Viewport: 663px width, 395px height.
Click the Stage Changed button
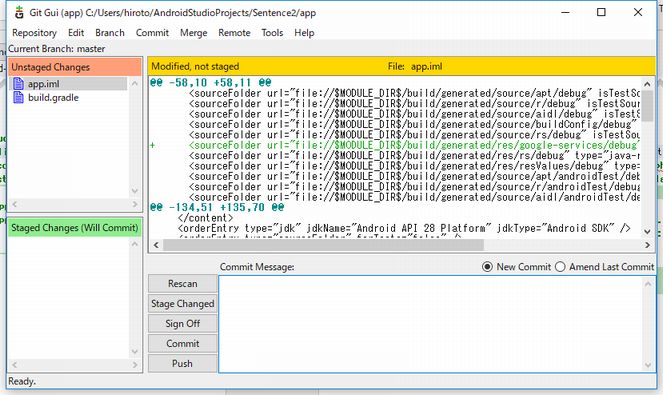[183, 304]
